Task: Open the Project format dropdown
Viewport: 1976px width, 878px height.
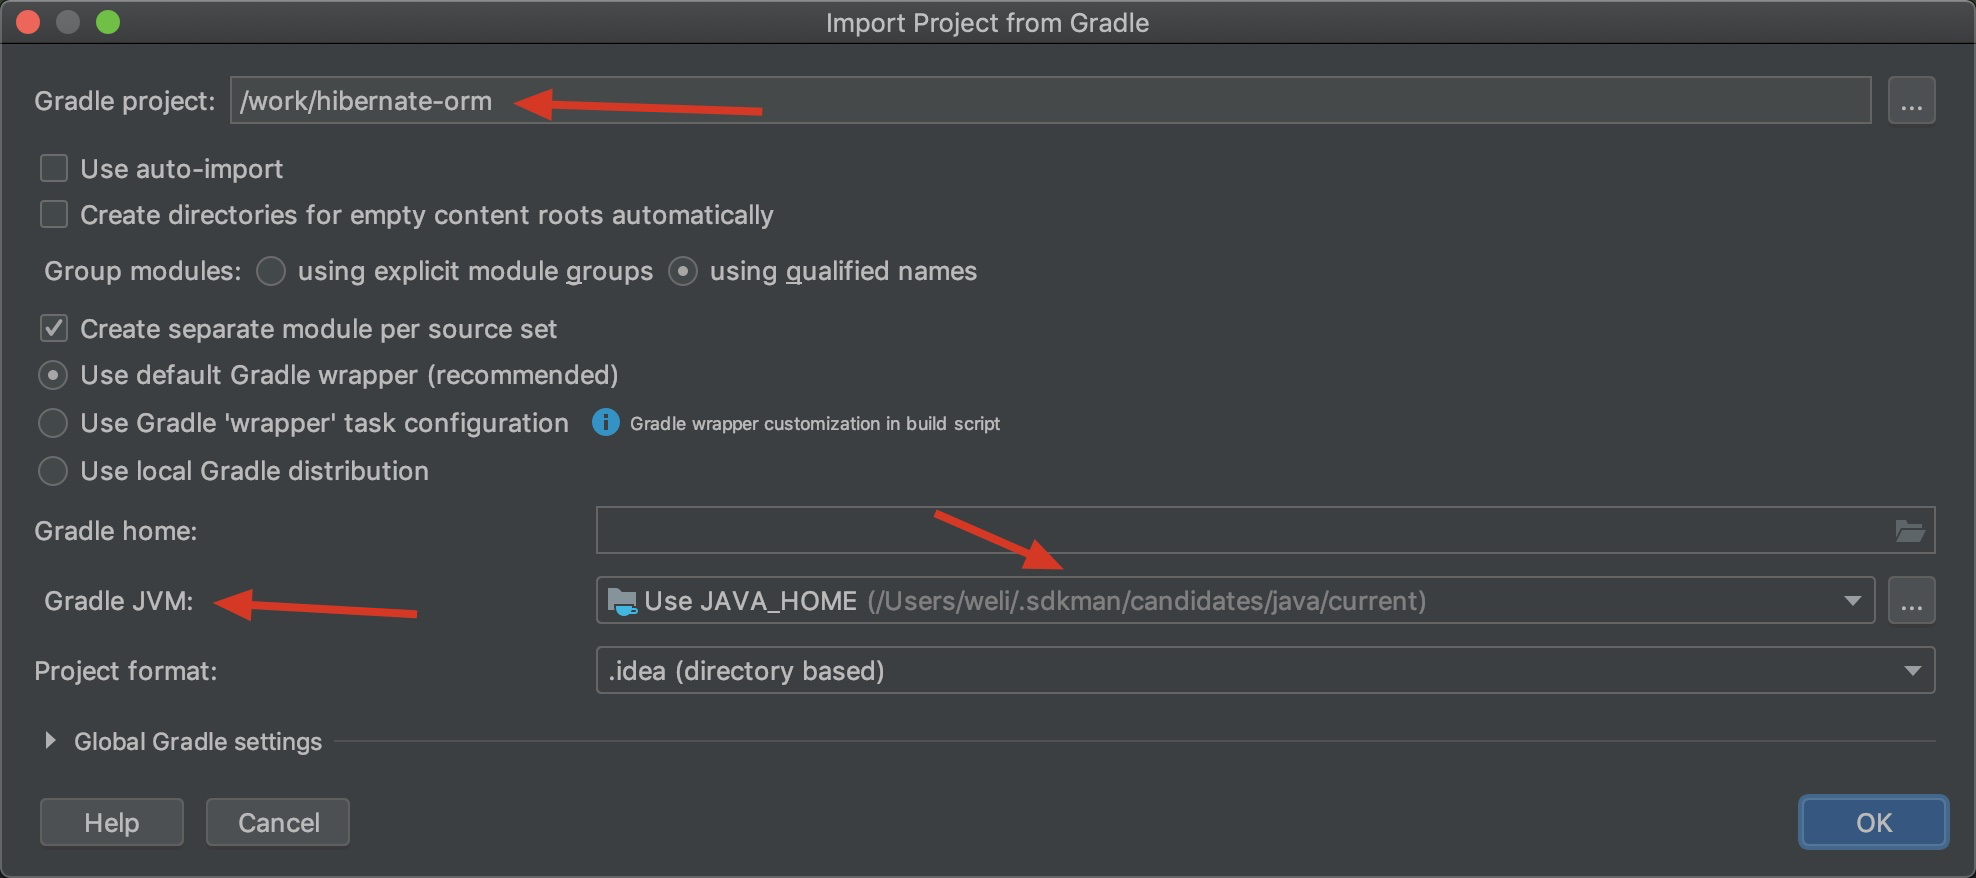Action: click(x=1265, y=671)
